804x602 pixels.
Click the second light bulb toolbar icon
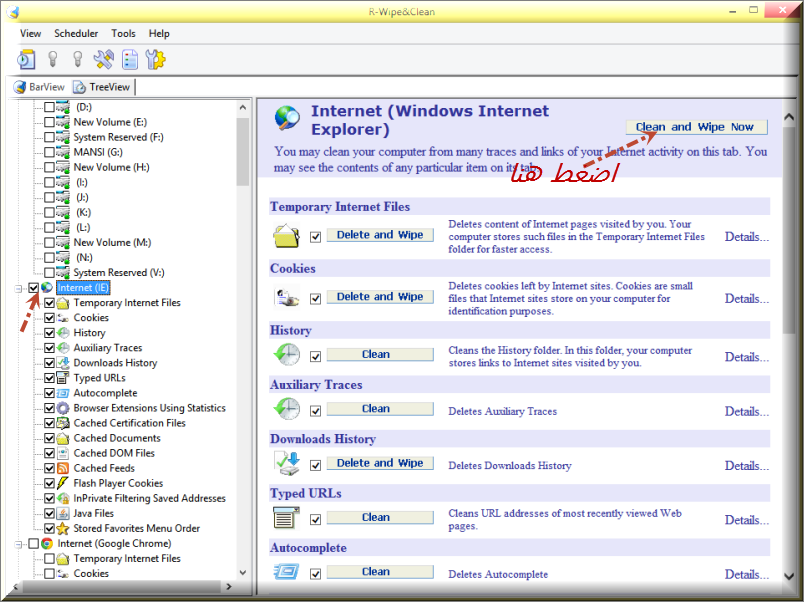tap(77, 59)
